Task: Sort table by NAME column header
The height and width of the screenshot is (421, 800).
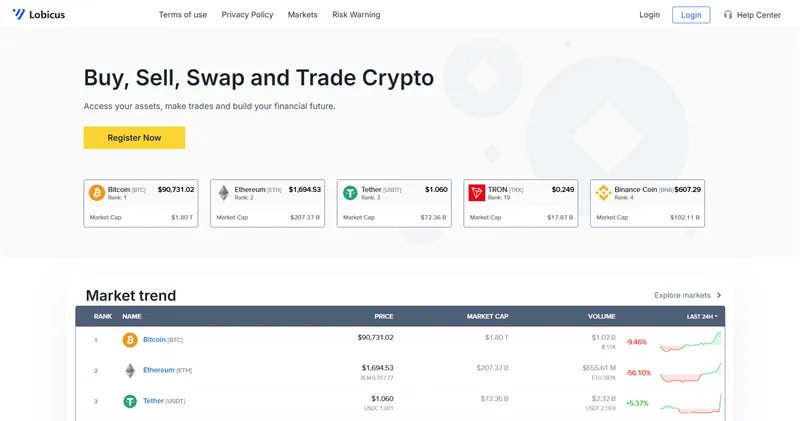Action: [x=132, y=316]
